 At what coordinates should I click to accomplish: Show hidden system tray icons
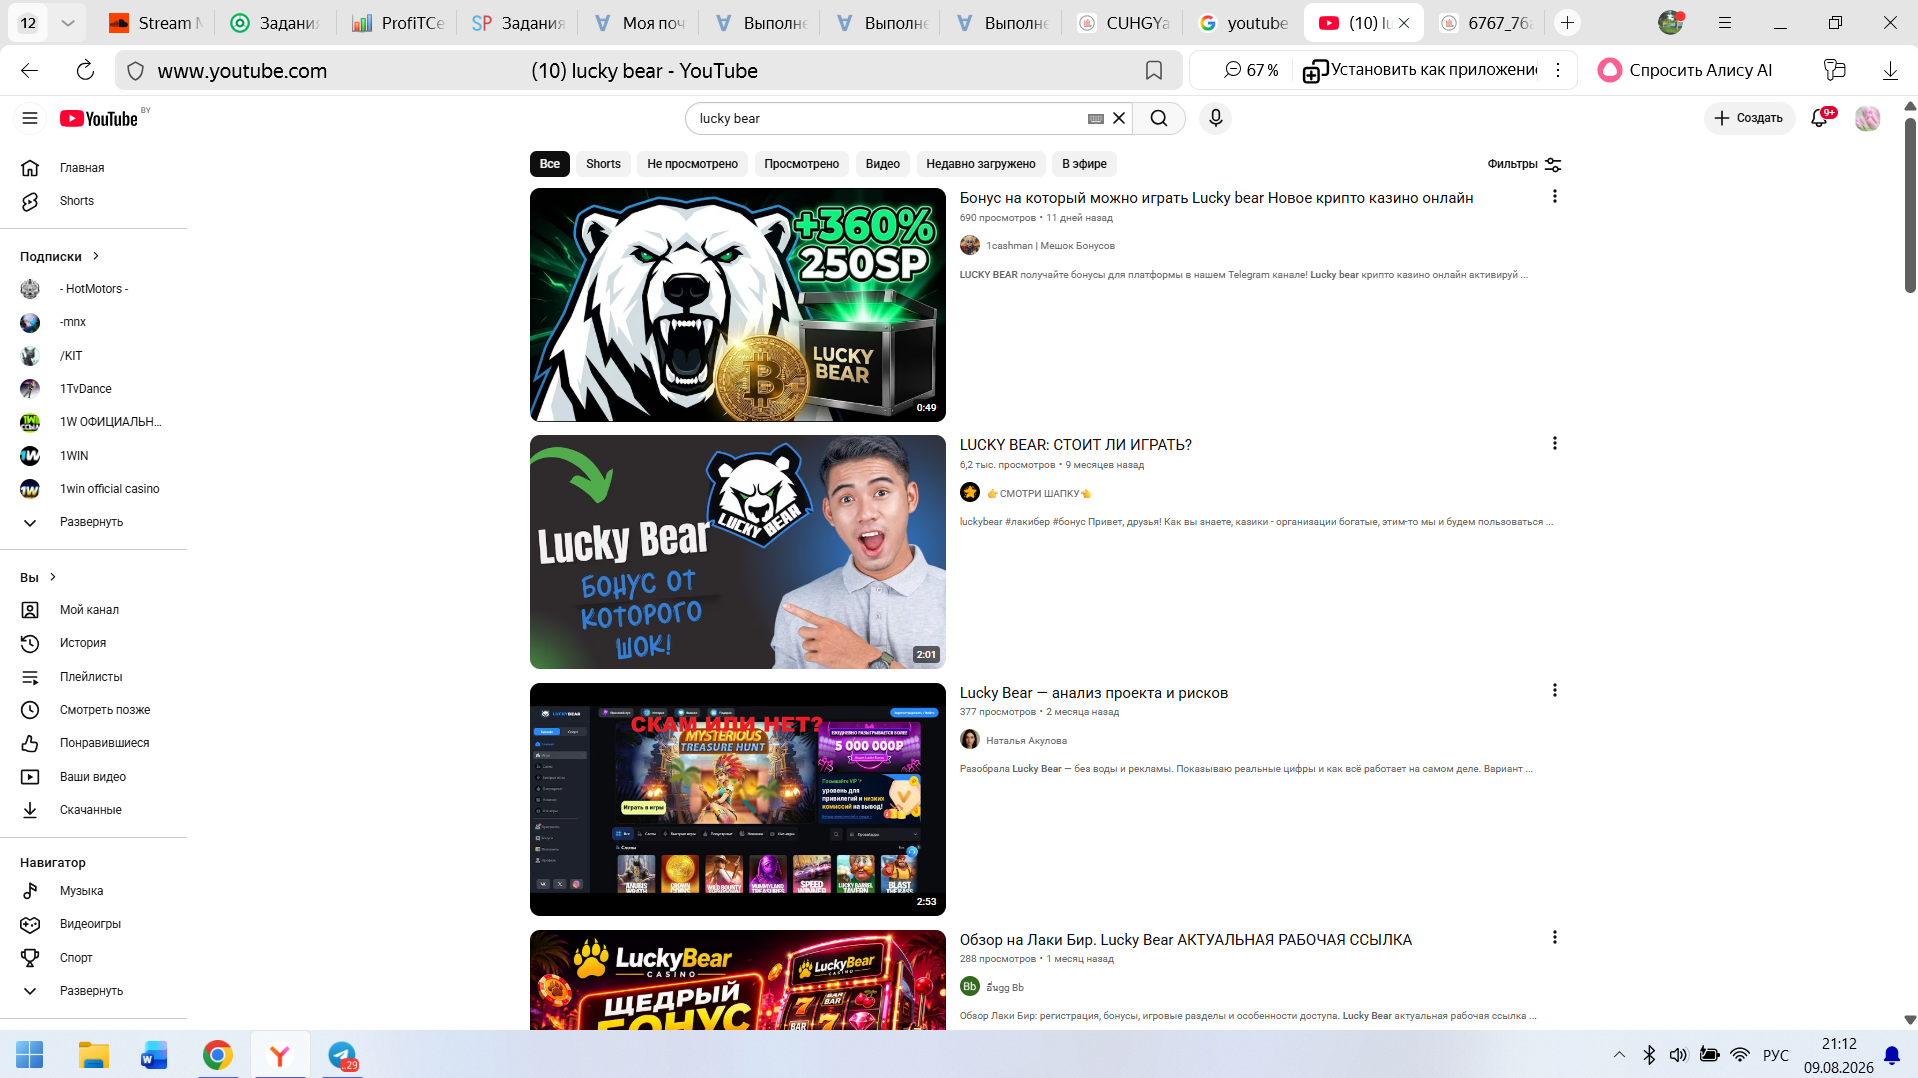coord(1619,1055)
